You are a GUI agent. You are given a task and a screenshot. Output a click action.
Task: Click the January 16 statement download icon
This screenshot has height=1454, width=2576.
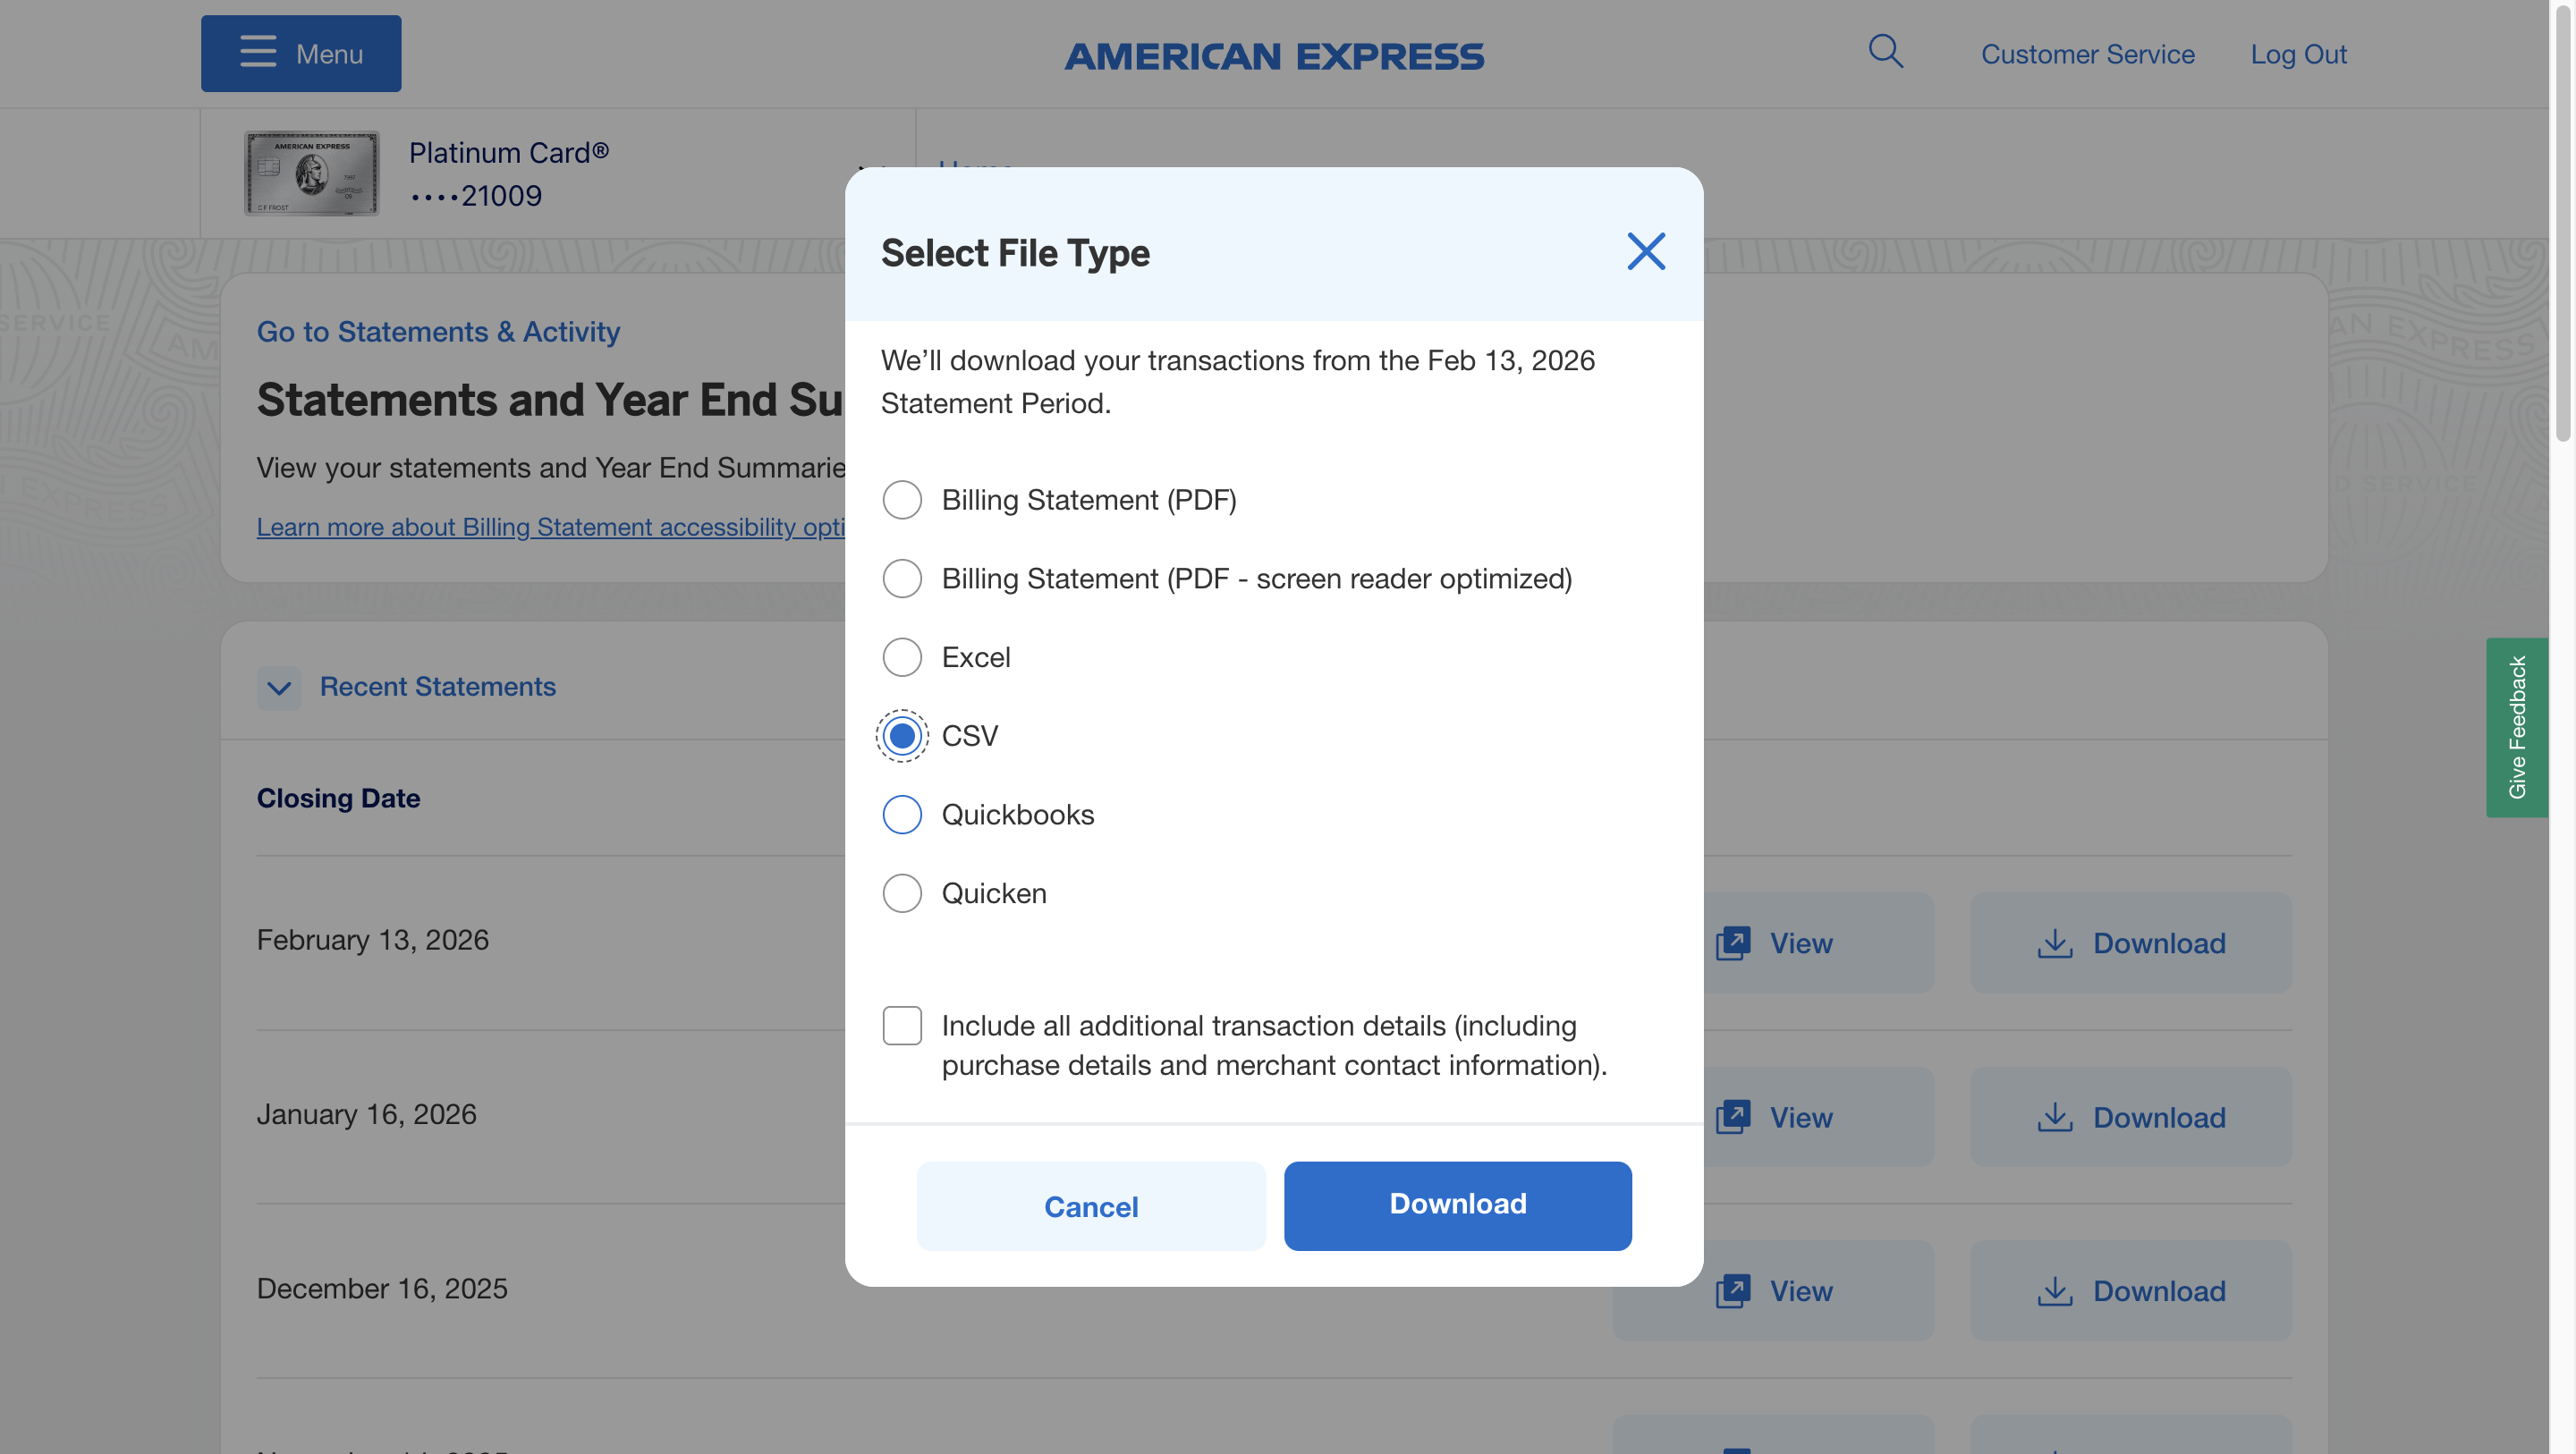click(2054, 1117)
